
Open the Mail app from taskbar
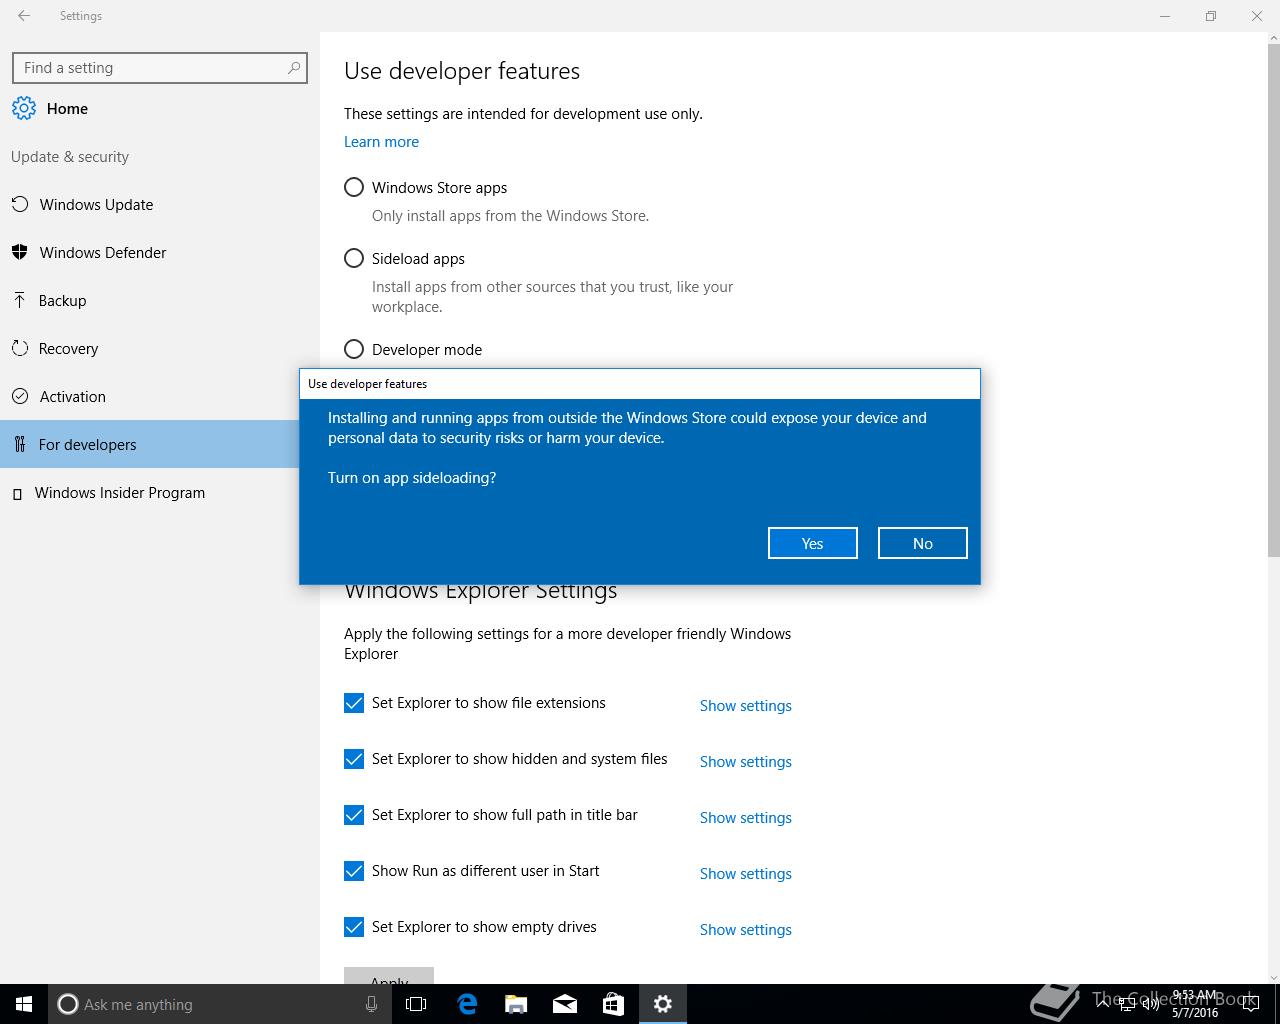coord(565,1004)
